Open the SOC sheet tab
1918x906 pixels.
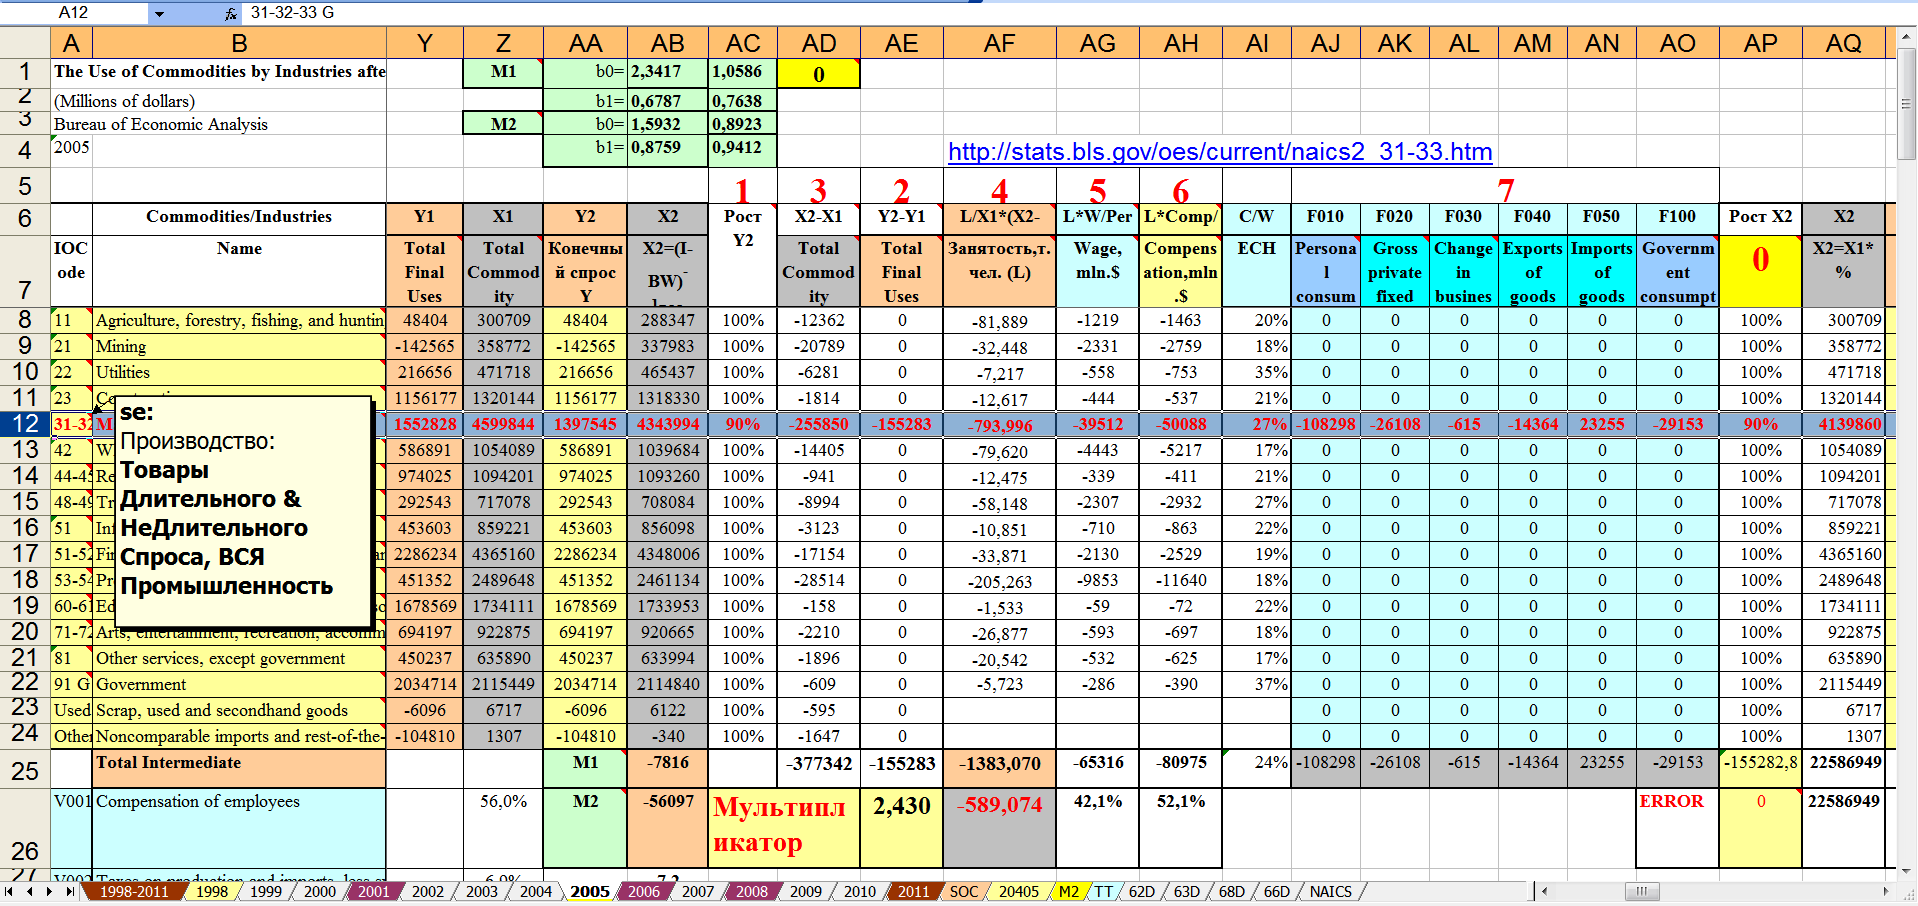point(963,891)
